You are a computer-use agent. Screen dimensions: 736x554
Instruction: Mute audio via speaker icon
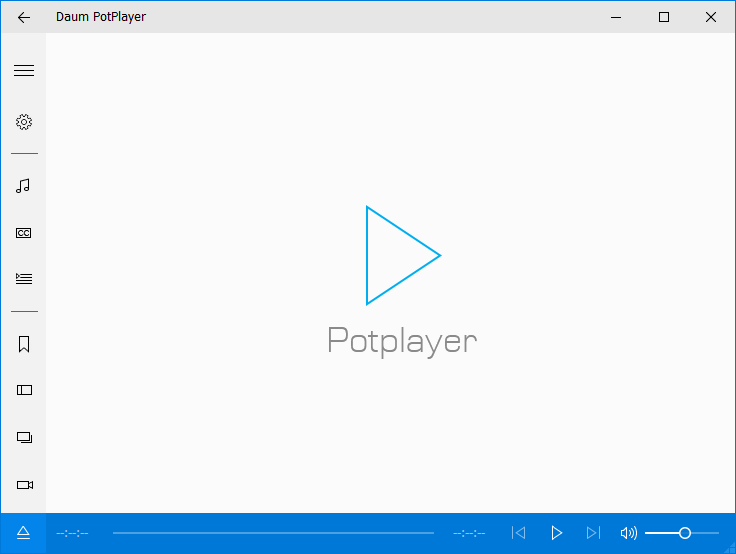(629, 533)
